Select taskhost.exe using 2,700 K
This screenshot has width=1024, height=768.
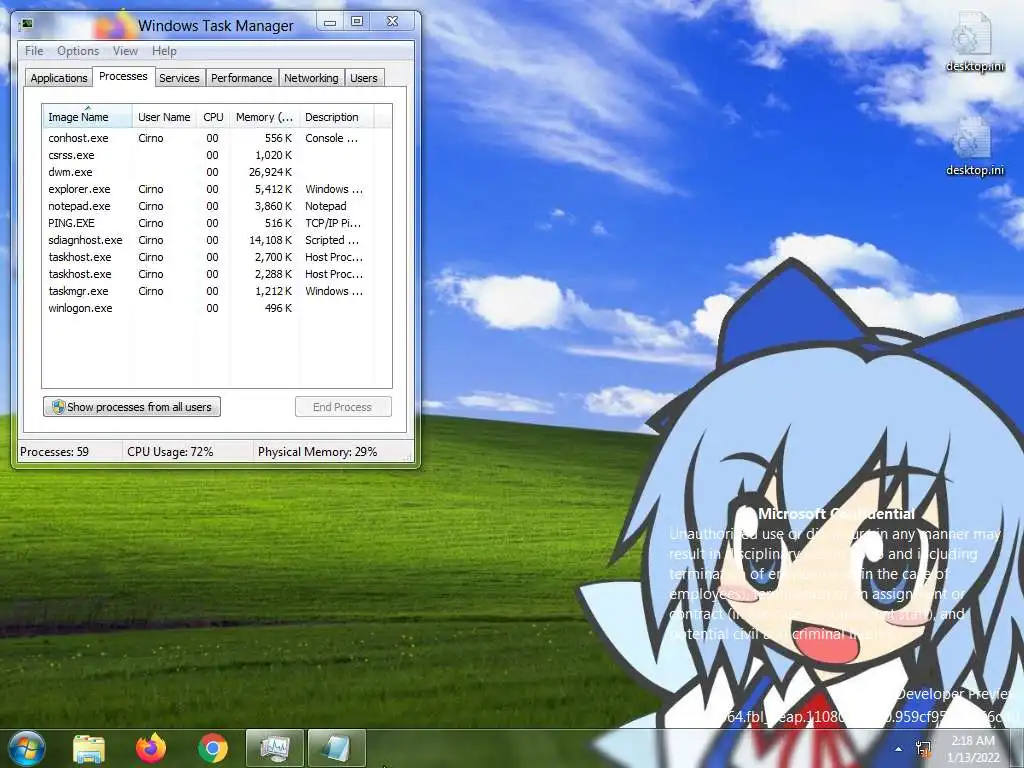click(217, 257)
